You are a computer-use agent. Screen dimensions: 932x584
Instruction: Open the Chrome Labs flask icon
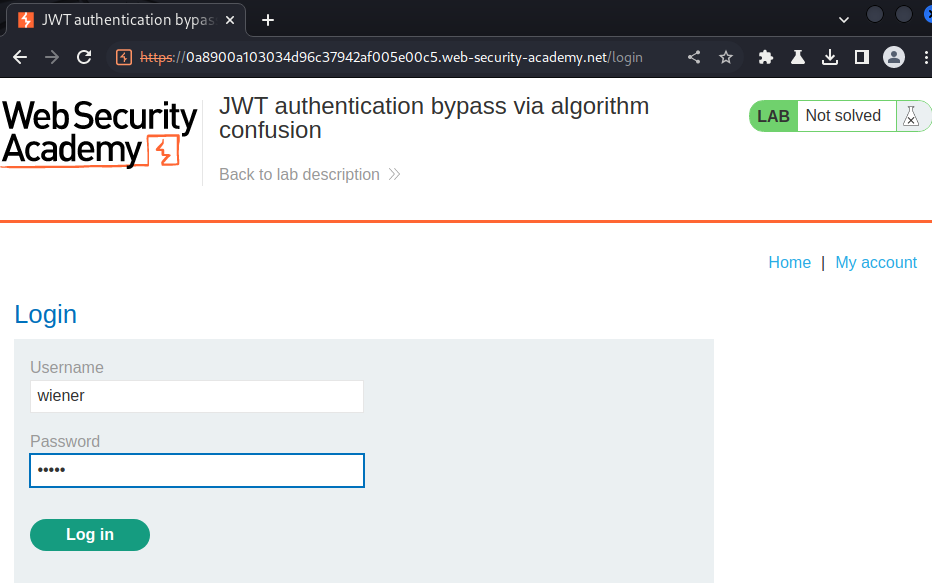798,57
